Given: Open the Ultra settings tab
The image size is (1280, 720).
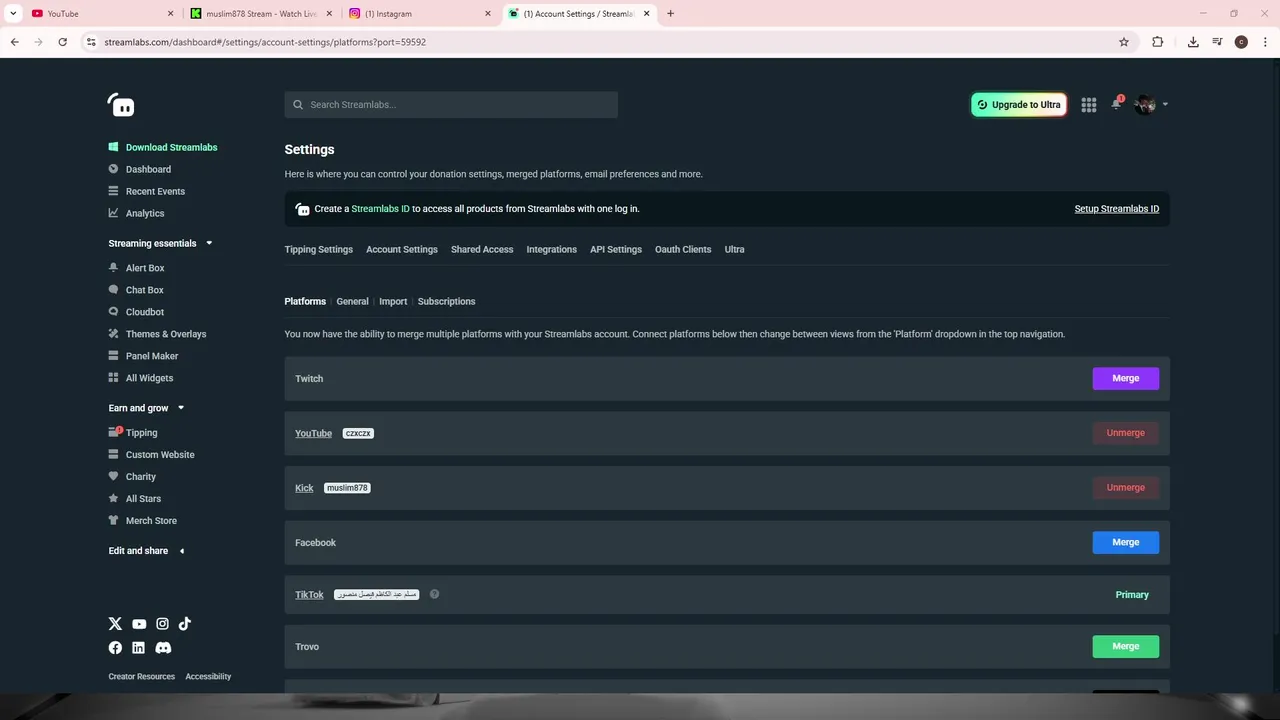Looking at the screenshot, I should (735, 249).
